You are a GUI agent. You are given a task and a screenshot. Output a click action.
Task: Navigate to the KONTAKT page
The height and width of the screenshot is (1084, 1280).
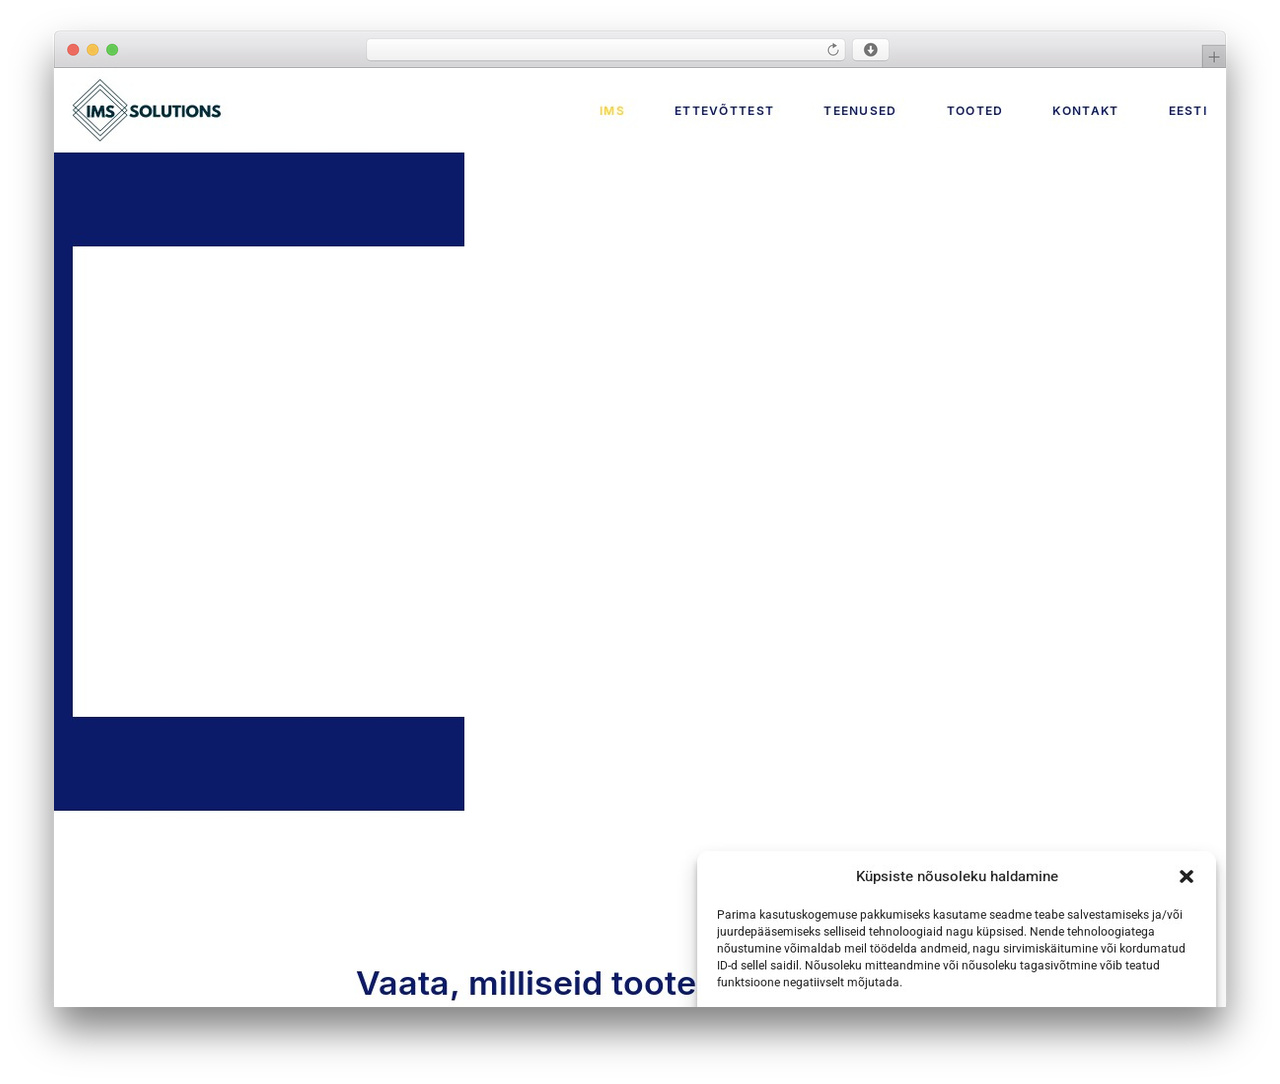point(1084,111)
